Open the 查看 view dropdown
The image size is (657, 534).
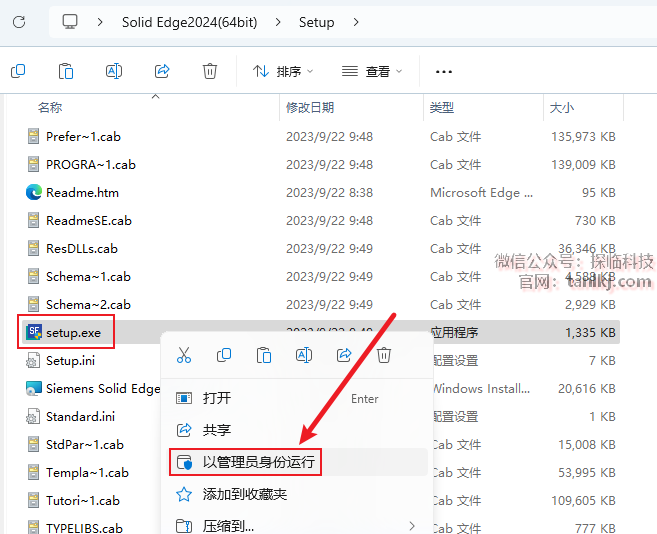click(x=372, y=71)
